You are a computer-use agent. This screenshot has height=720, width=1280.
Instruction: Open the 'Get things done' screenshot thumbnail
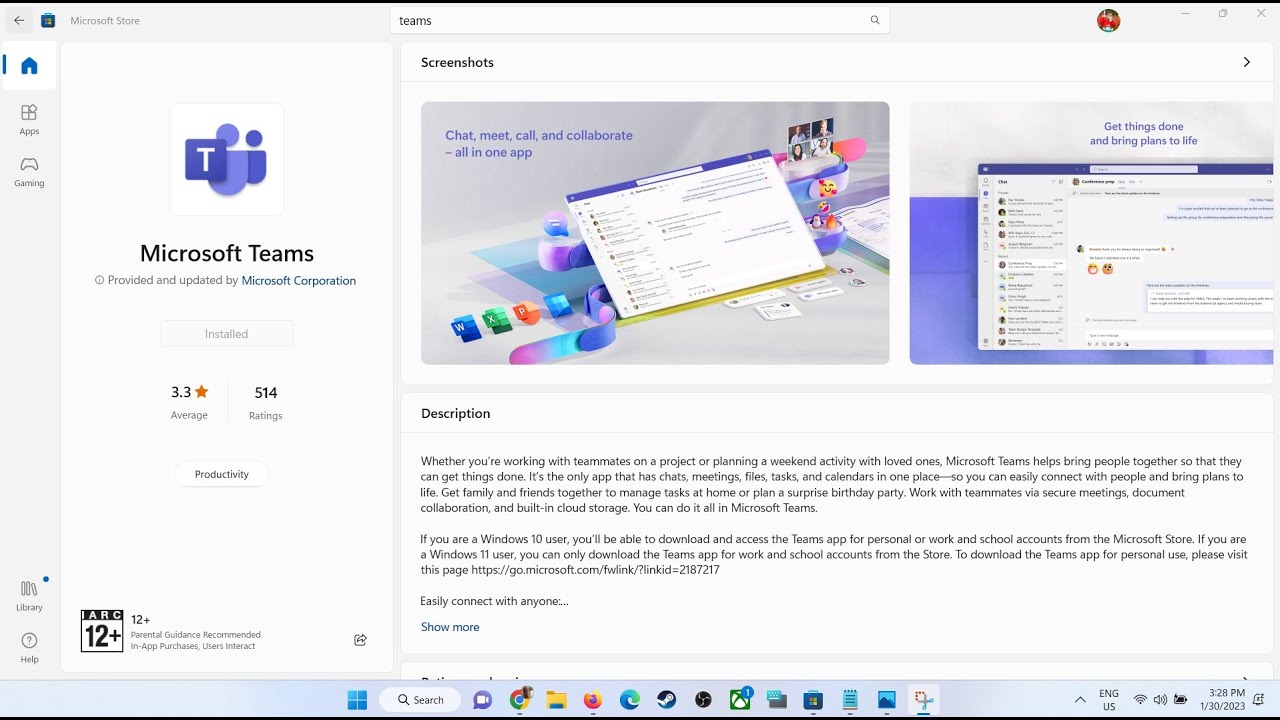pos(1091,233)
